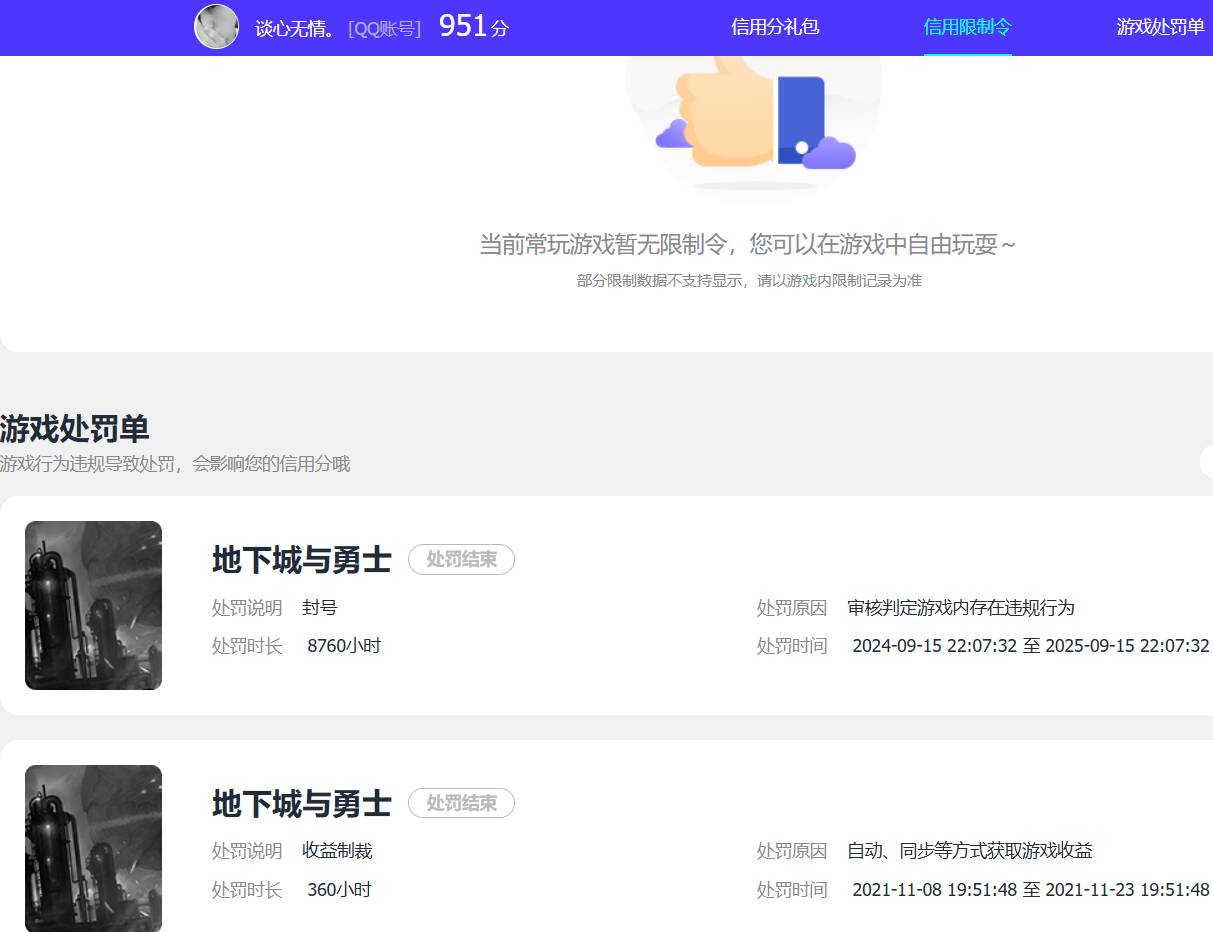Open the second 地下城与勇士 game thumbnail

[x=93, y=847]
